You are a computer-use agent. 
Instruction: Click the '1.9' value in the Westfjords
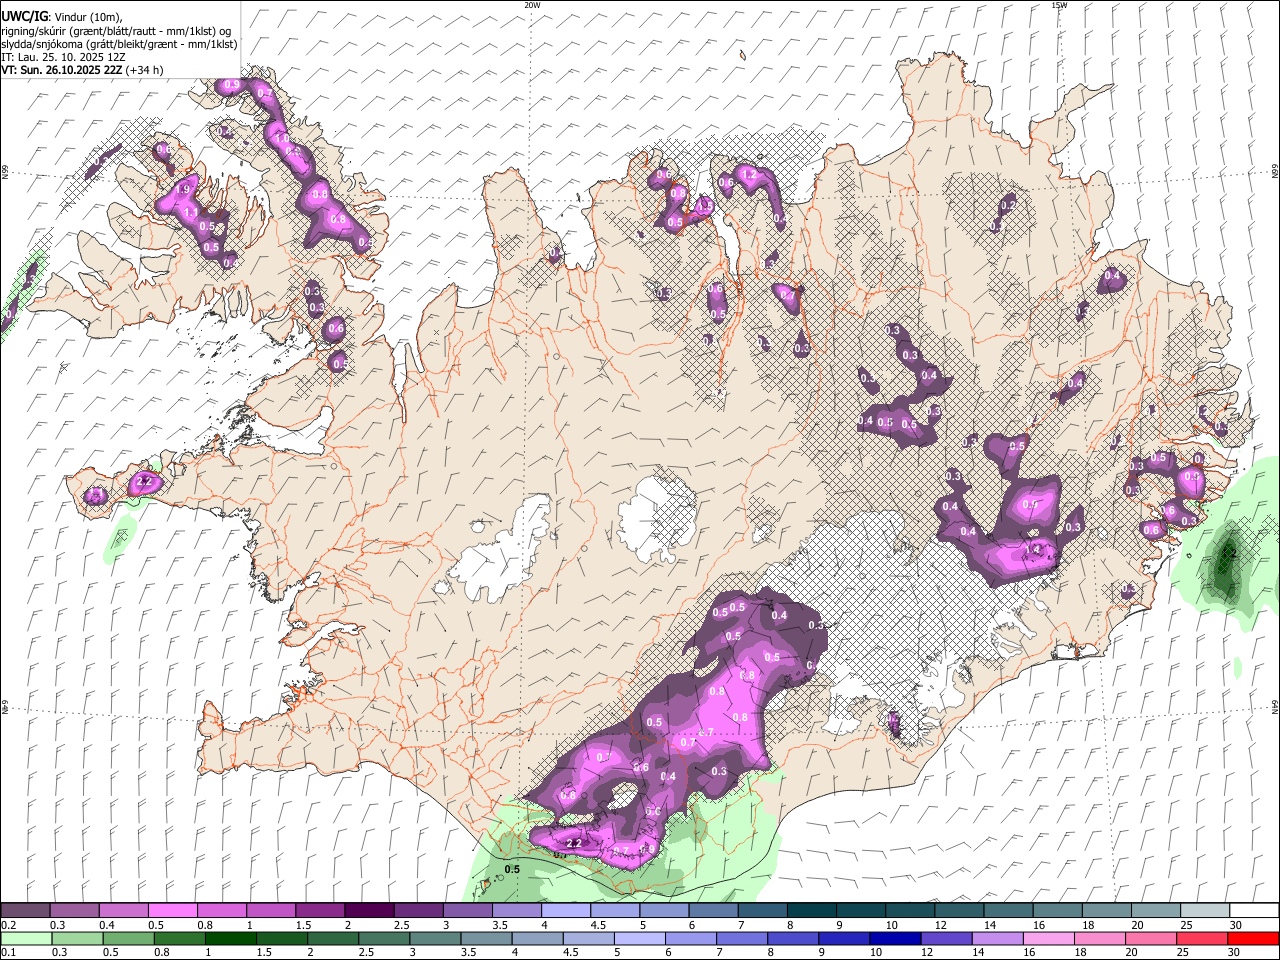(x=183, y=189)
